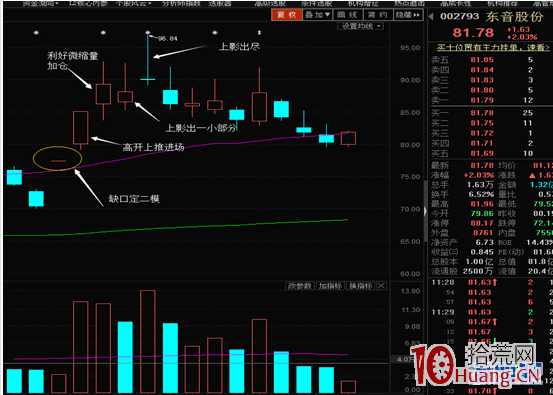Toggle the 复权 price adjustment button
This screenshot has height=395, width=553.
click(x=287, y=15)
